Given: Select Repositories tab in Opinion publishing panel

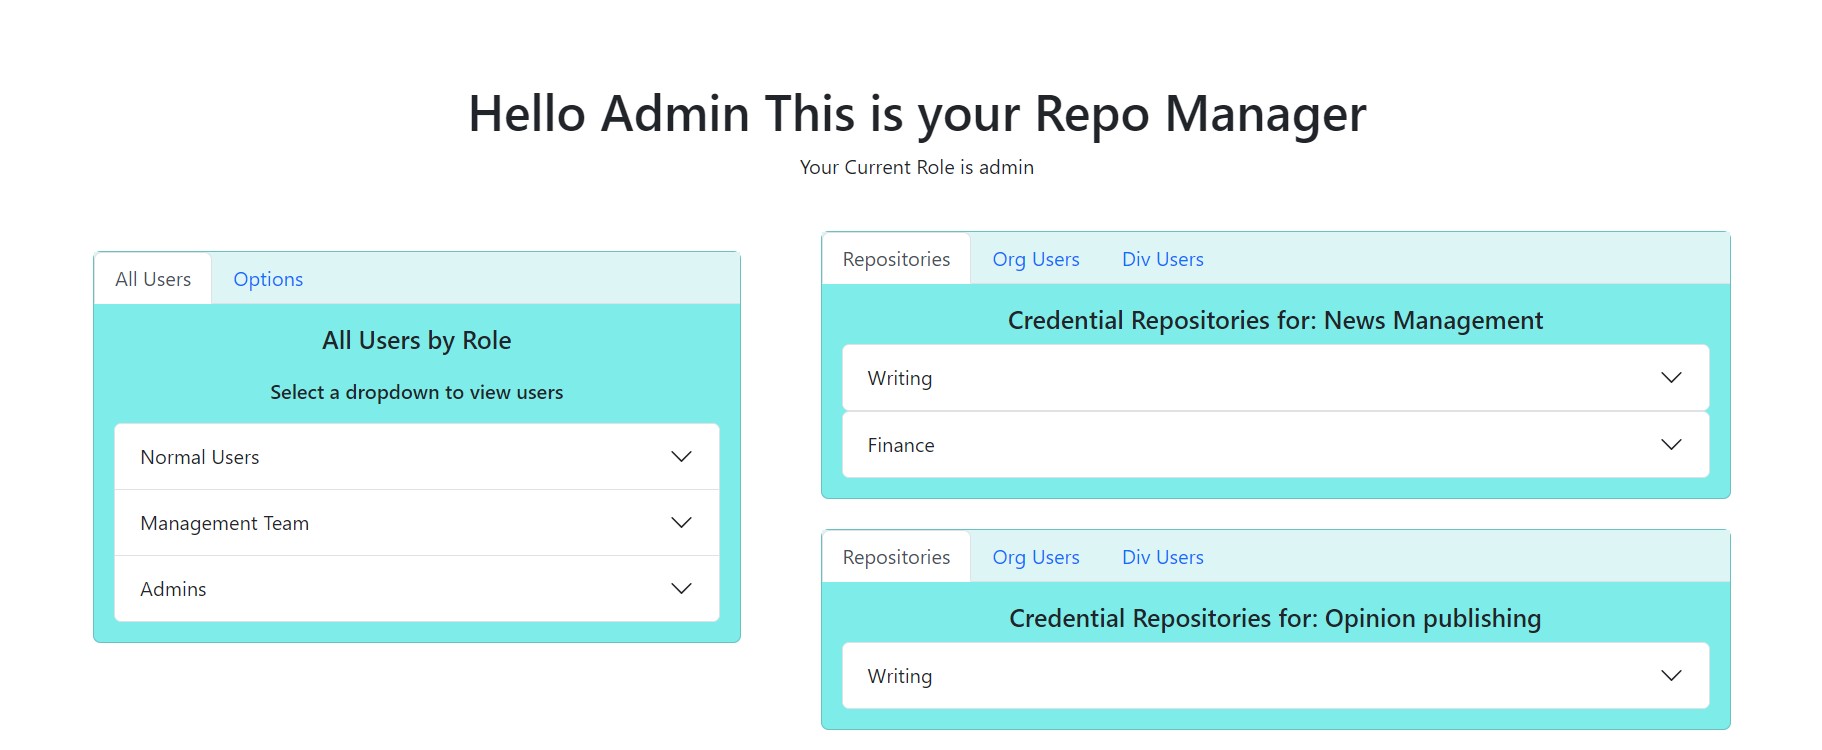Looking at the screenshot, I should click(x=896, y=557).
